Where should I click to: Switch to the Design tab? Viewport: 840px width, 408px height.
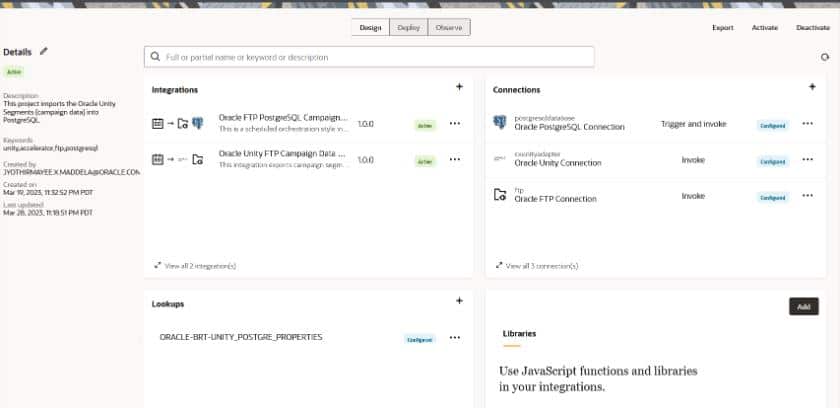click(370, 28)
